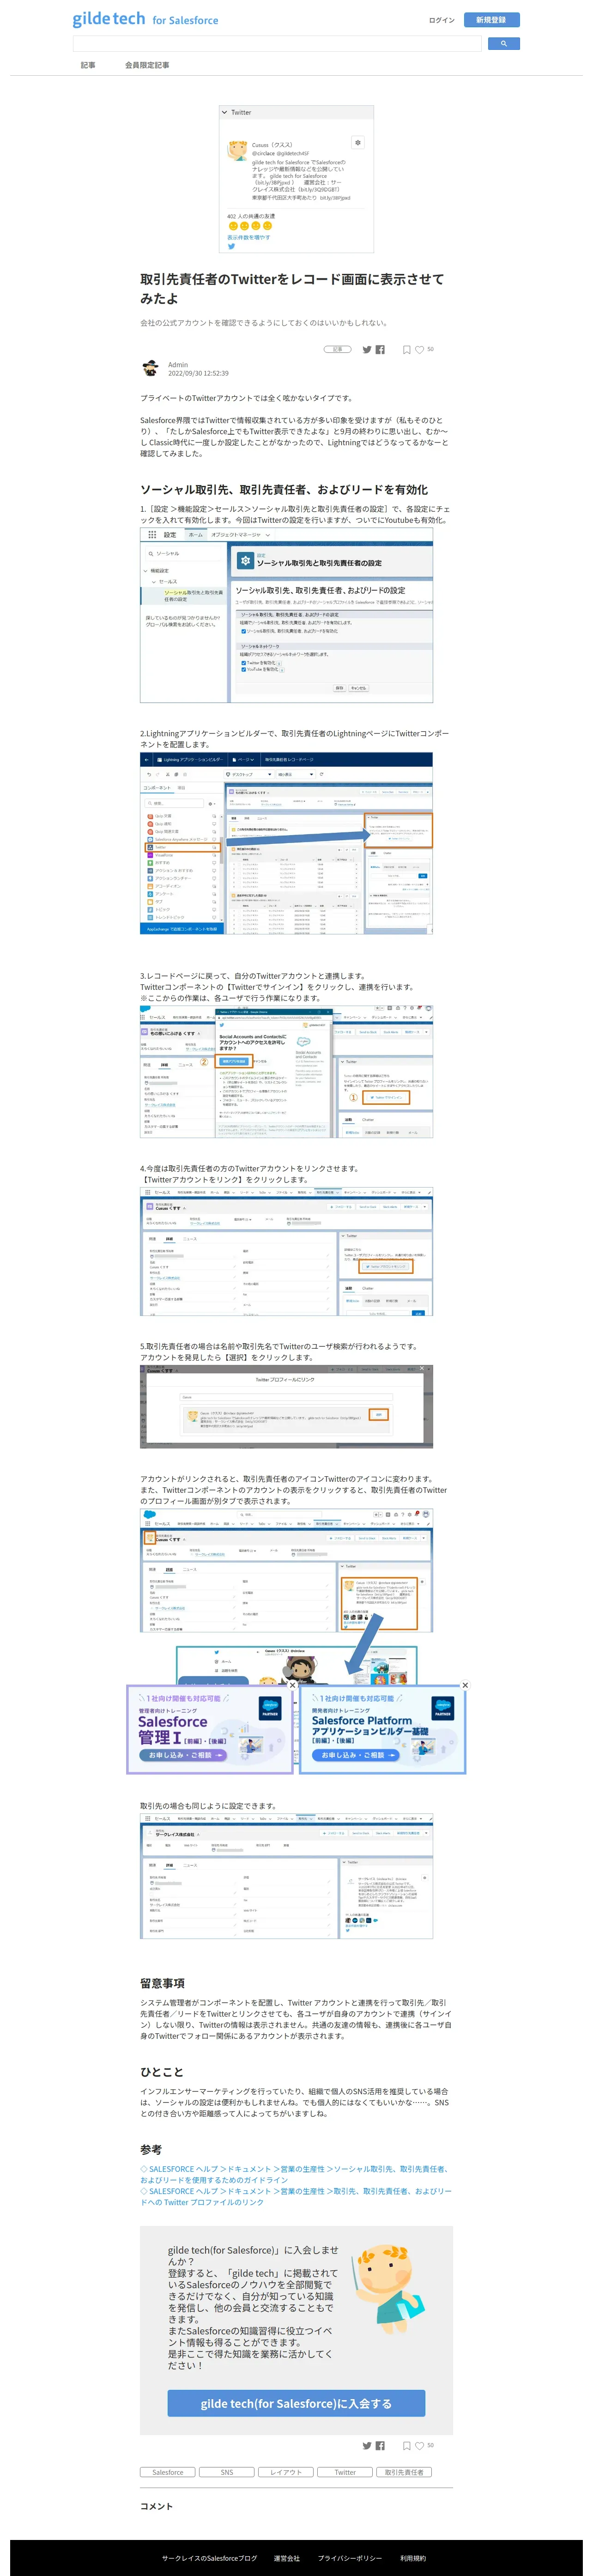The image size is (593, 2576).
Task: Open the プライバシーポリシー footer link
Action: coord(350,2558)
